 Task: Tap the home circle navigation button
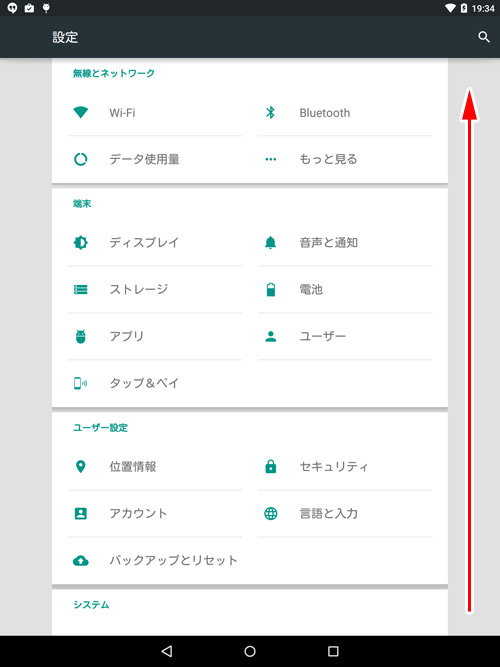(x=250, y=651)
